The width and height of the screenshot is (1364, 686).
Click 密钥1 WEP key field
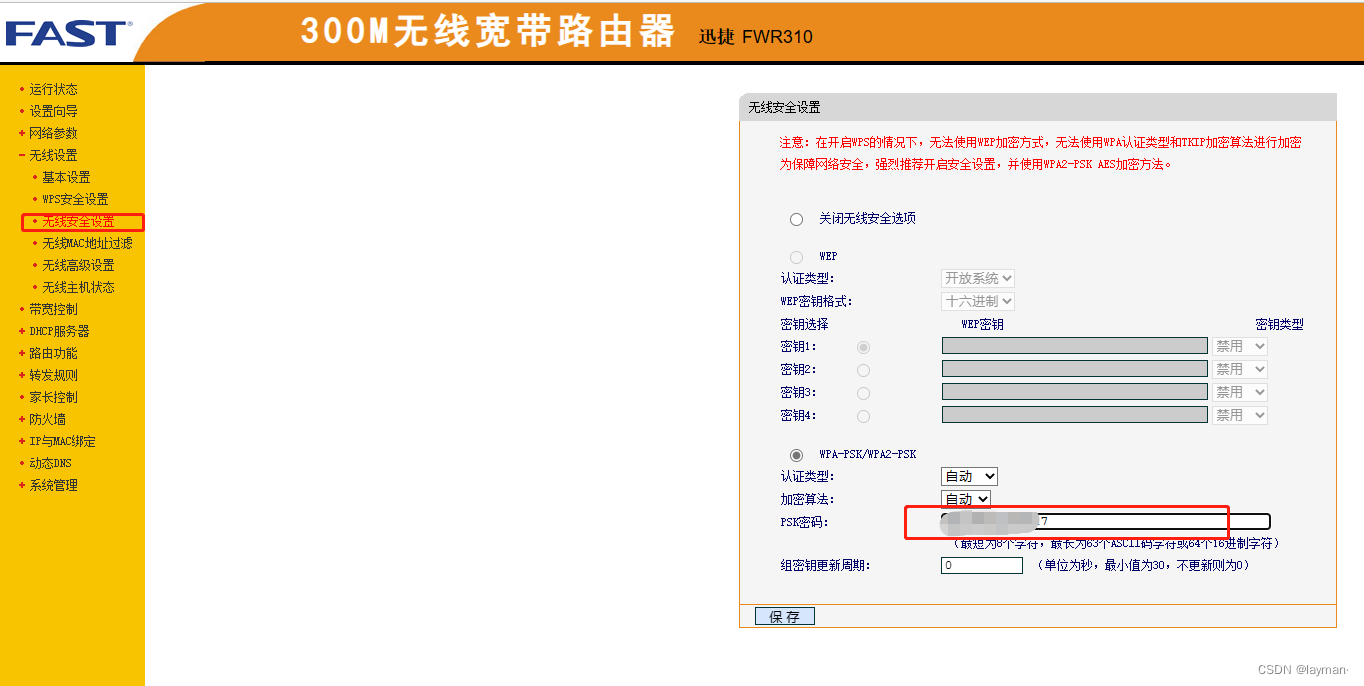pos(1075,346)
